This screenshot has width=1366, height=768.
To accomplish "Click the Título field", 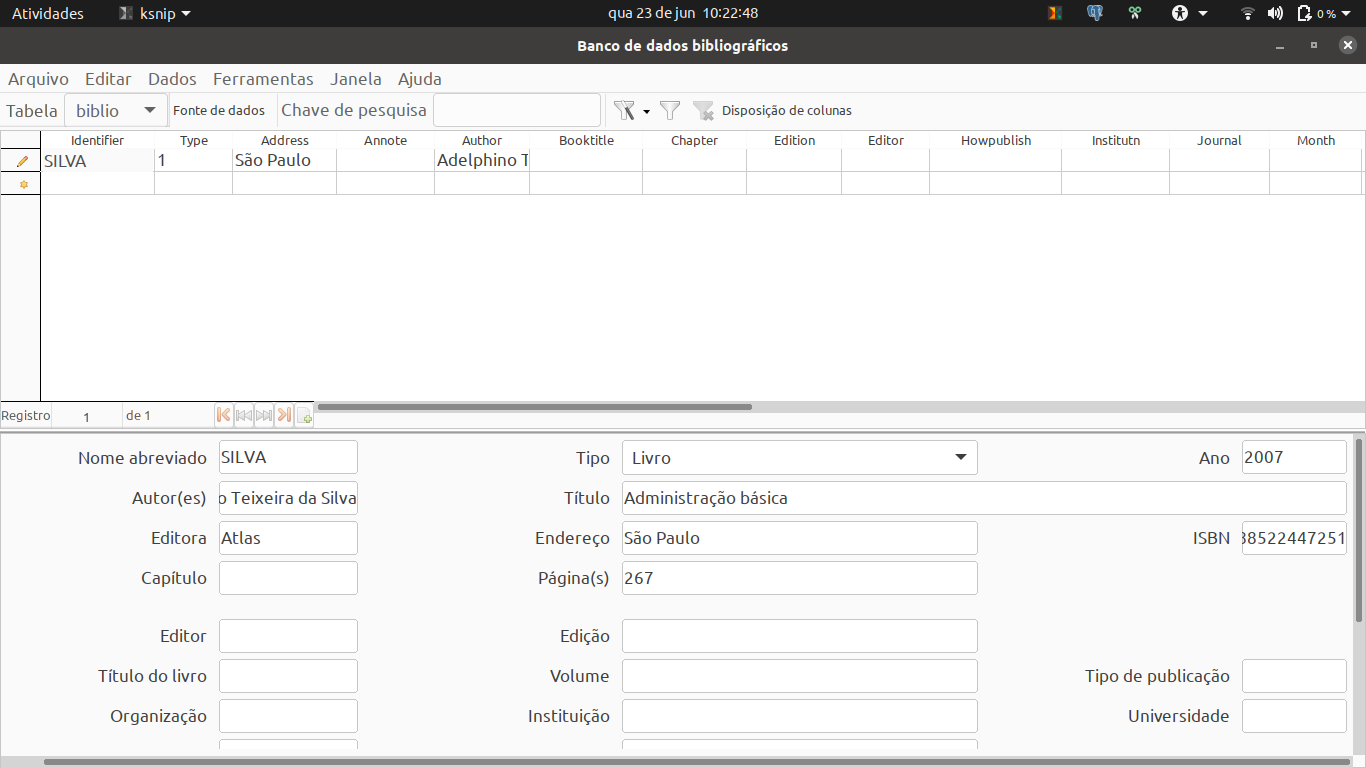I will (984, 498).
